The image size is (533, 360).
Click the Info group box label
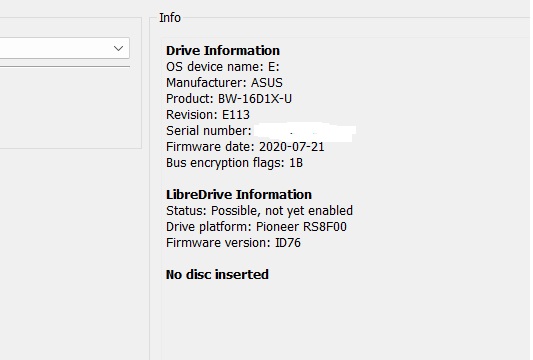170,18
